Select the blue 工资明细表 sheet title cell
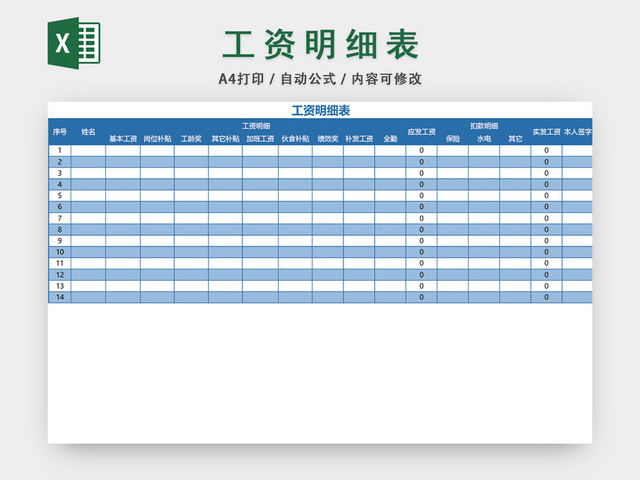The image size is (640, 480). (321, 111)
